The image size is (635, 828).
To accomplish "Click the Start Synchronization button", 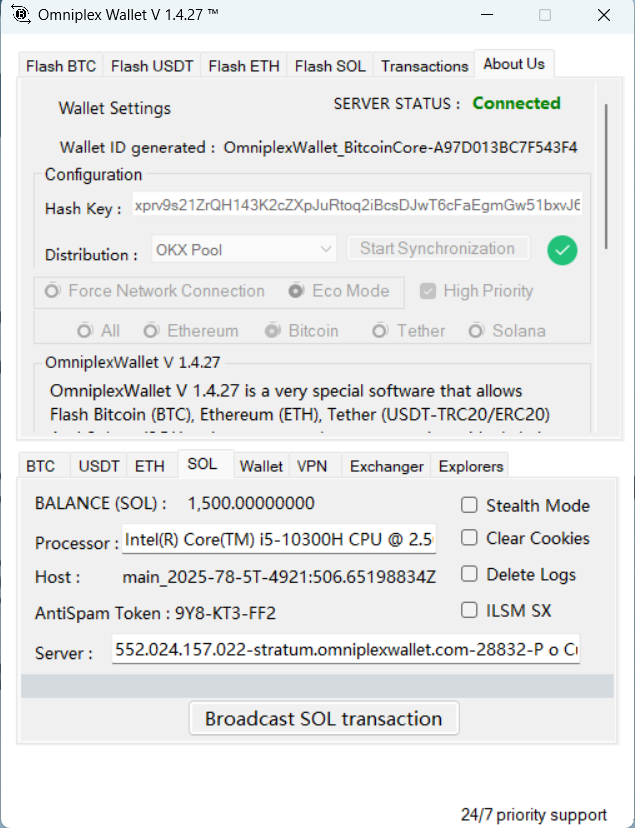I will [437, 249].
